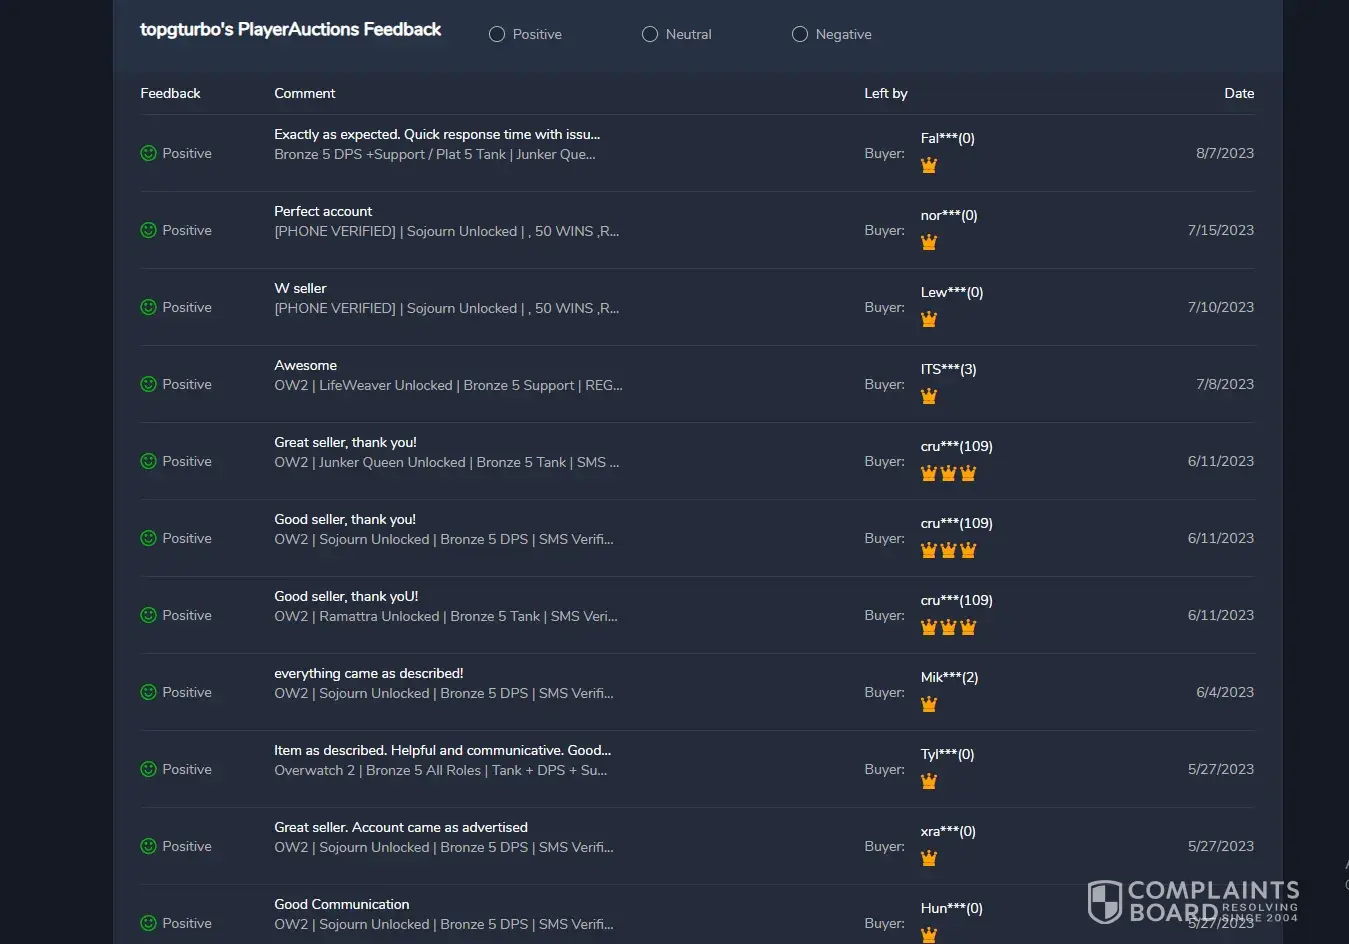Viewport: 1349px width, 944px height.
Task: Open the Junker Queen Unlocked listing link
Action: [446, 463]
